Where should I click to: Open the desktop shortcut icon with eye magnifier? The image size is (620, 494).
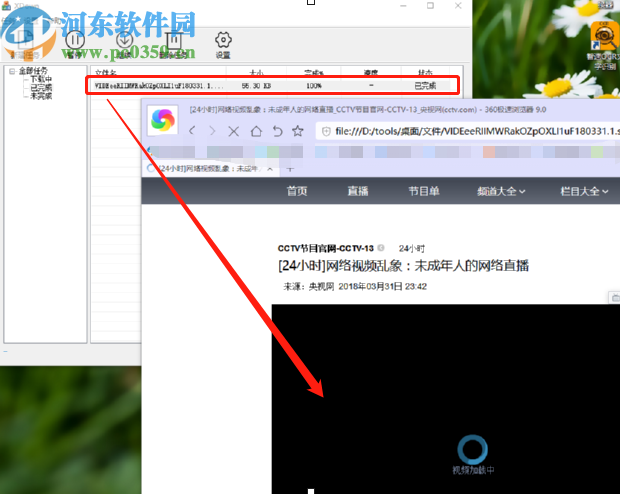pyautogui.click(x=604, y=36)
